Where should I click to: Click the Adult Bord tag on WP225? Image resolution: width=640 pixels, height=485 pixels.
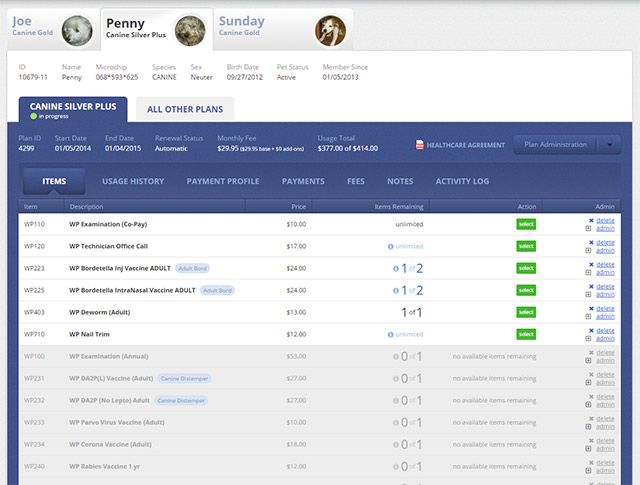pyautogui.click(x=217, y=290)
